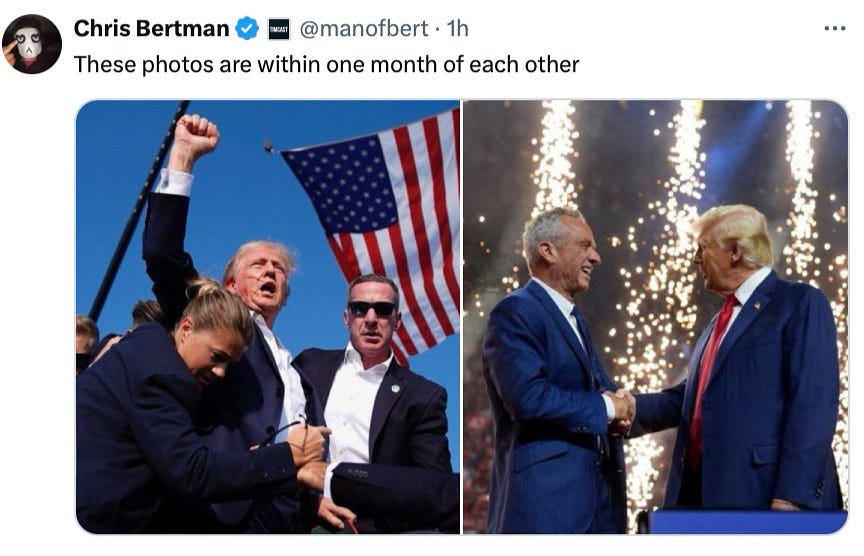Open the @manofbert handle link
The height and width of the screenshot is (556, 864).
(x=364, y=28)
